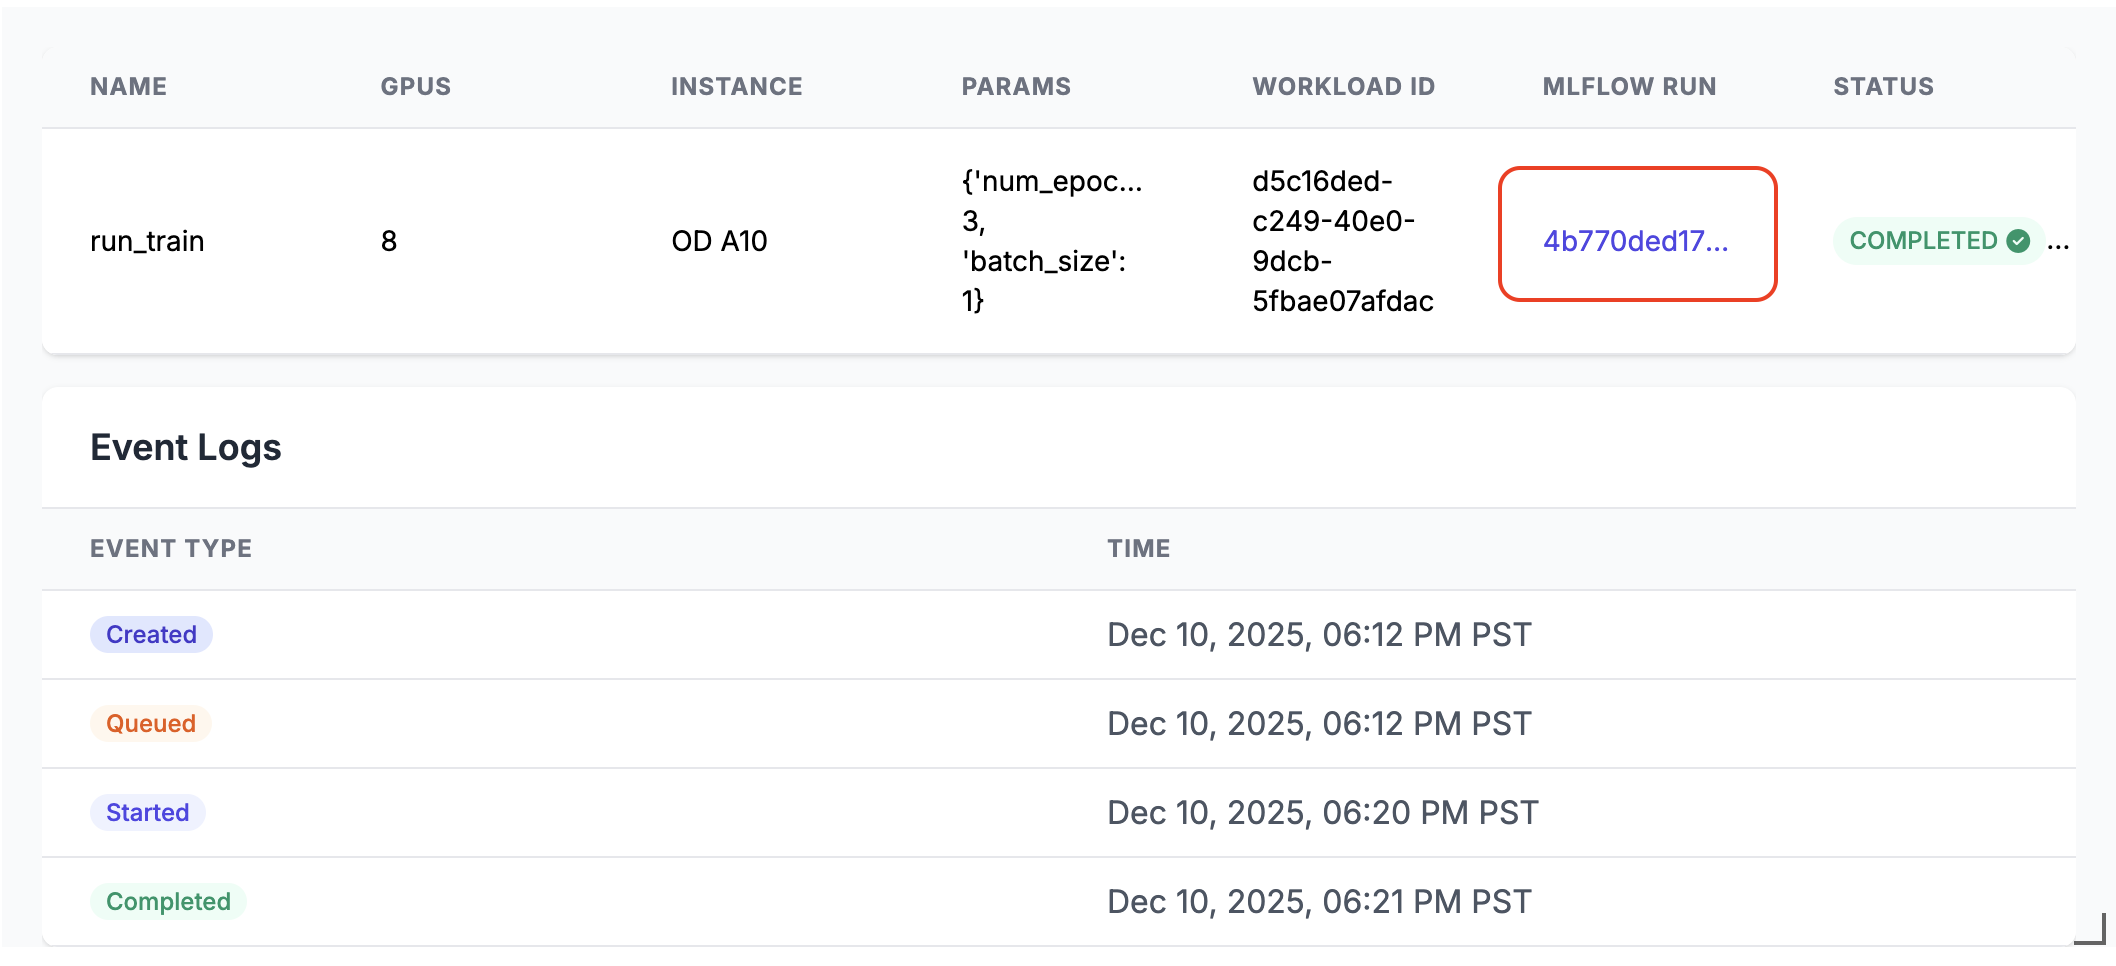The image size is (2116, 966).
Task: Open the MLflow run 4b770ded17 link
Action: 1635,241
